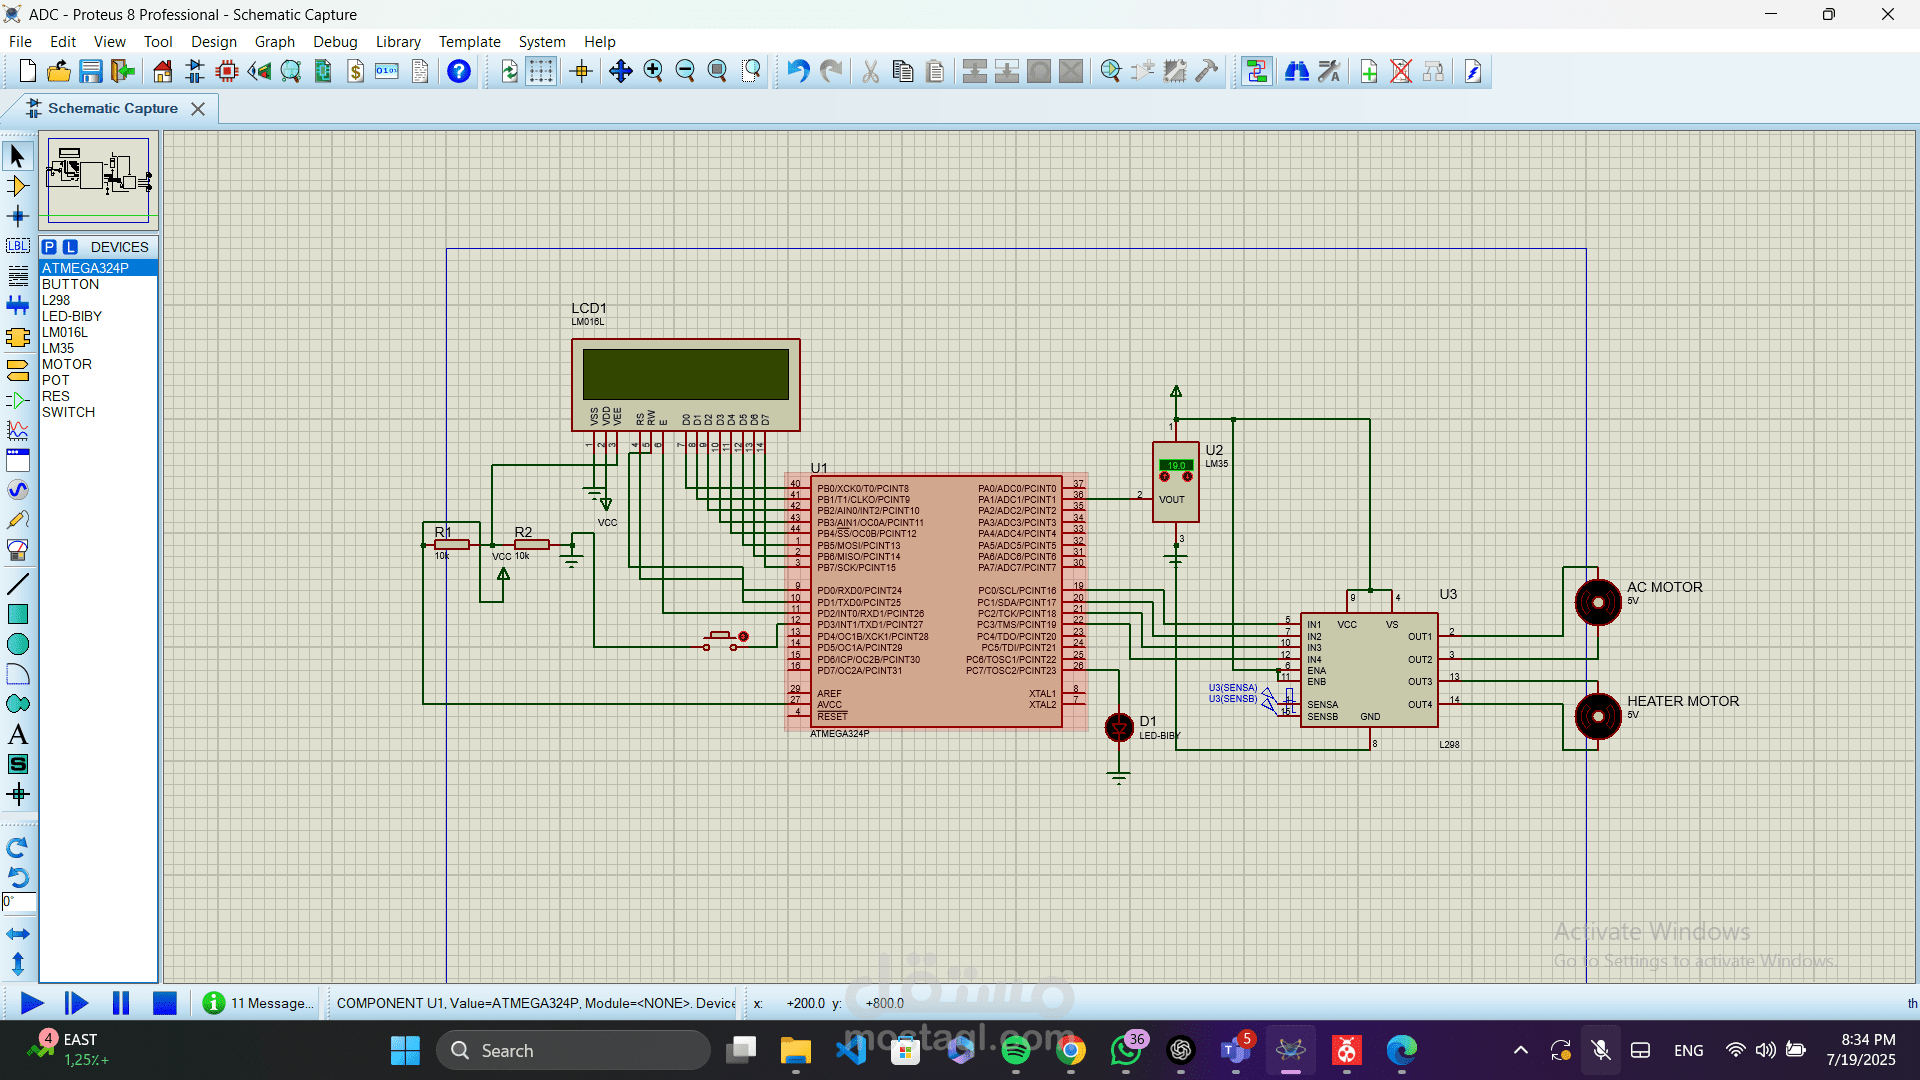Select the Buses mode tool
Screen dimensions: 1920x1080
[17, 306]
